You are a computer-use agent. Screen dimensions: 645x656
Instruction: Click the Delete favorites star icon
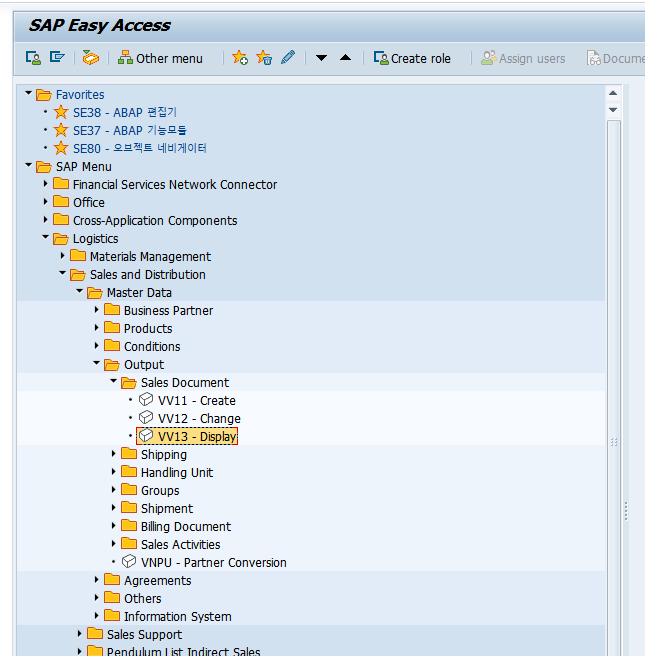click(264, 58)
